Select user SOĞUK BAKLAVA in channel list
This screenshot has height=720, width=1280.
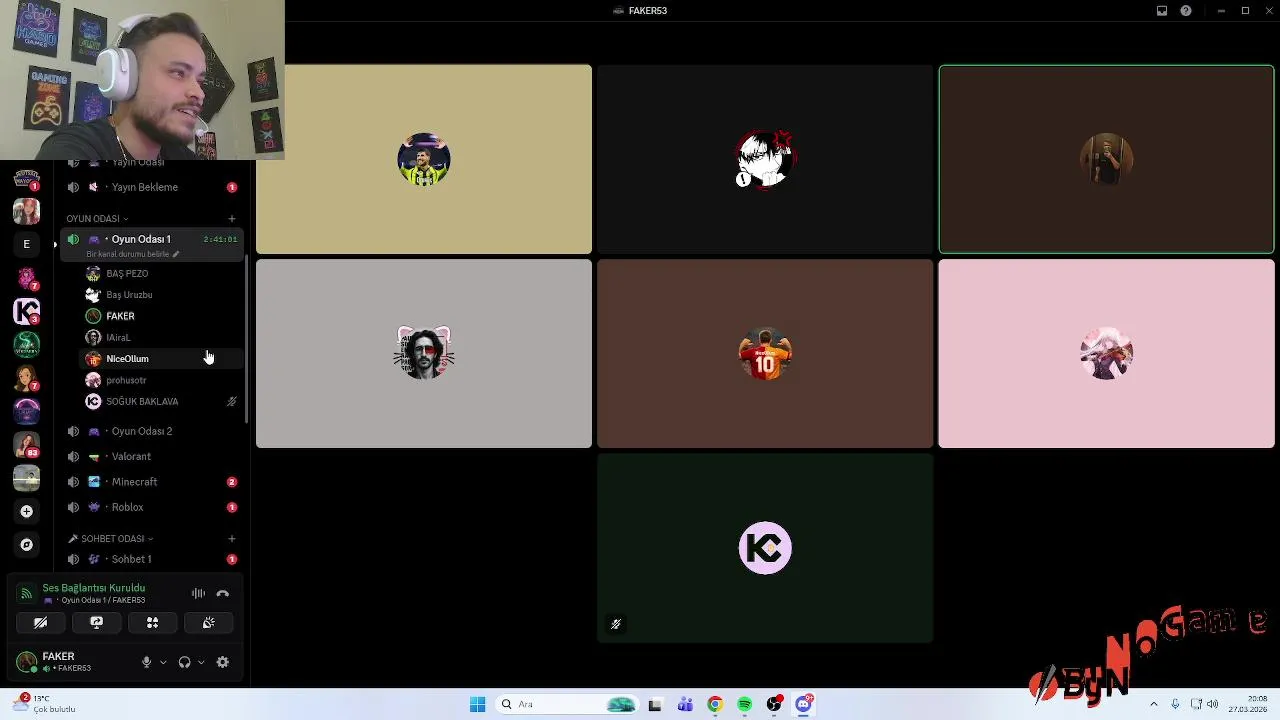tap(162, 401)
